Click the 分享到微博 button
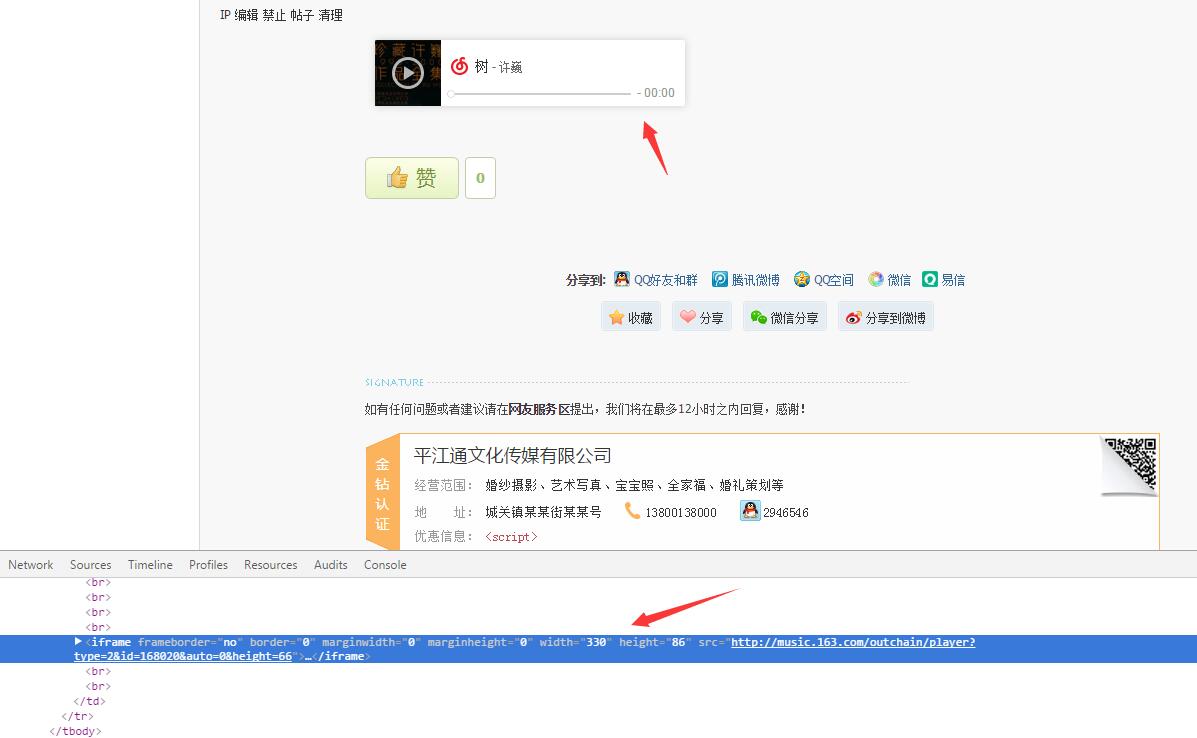This screenshot has height=738, width=1197. 886,317
